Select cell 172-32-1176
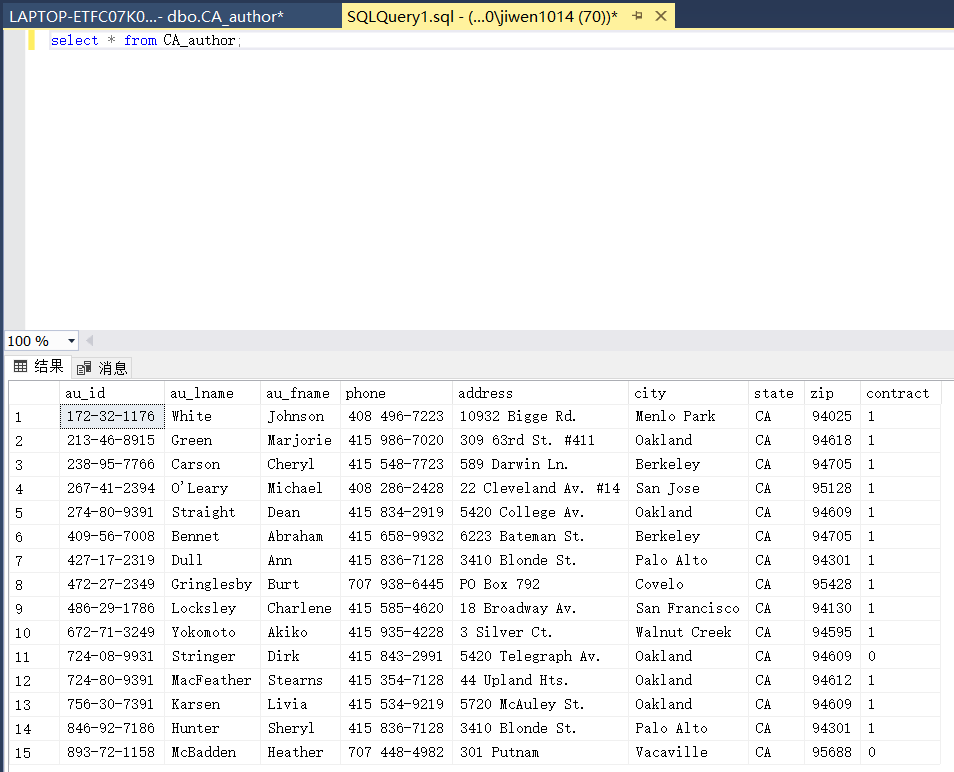 point(112,416)
